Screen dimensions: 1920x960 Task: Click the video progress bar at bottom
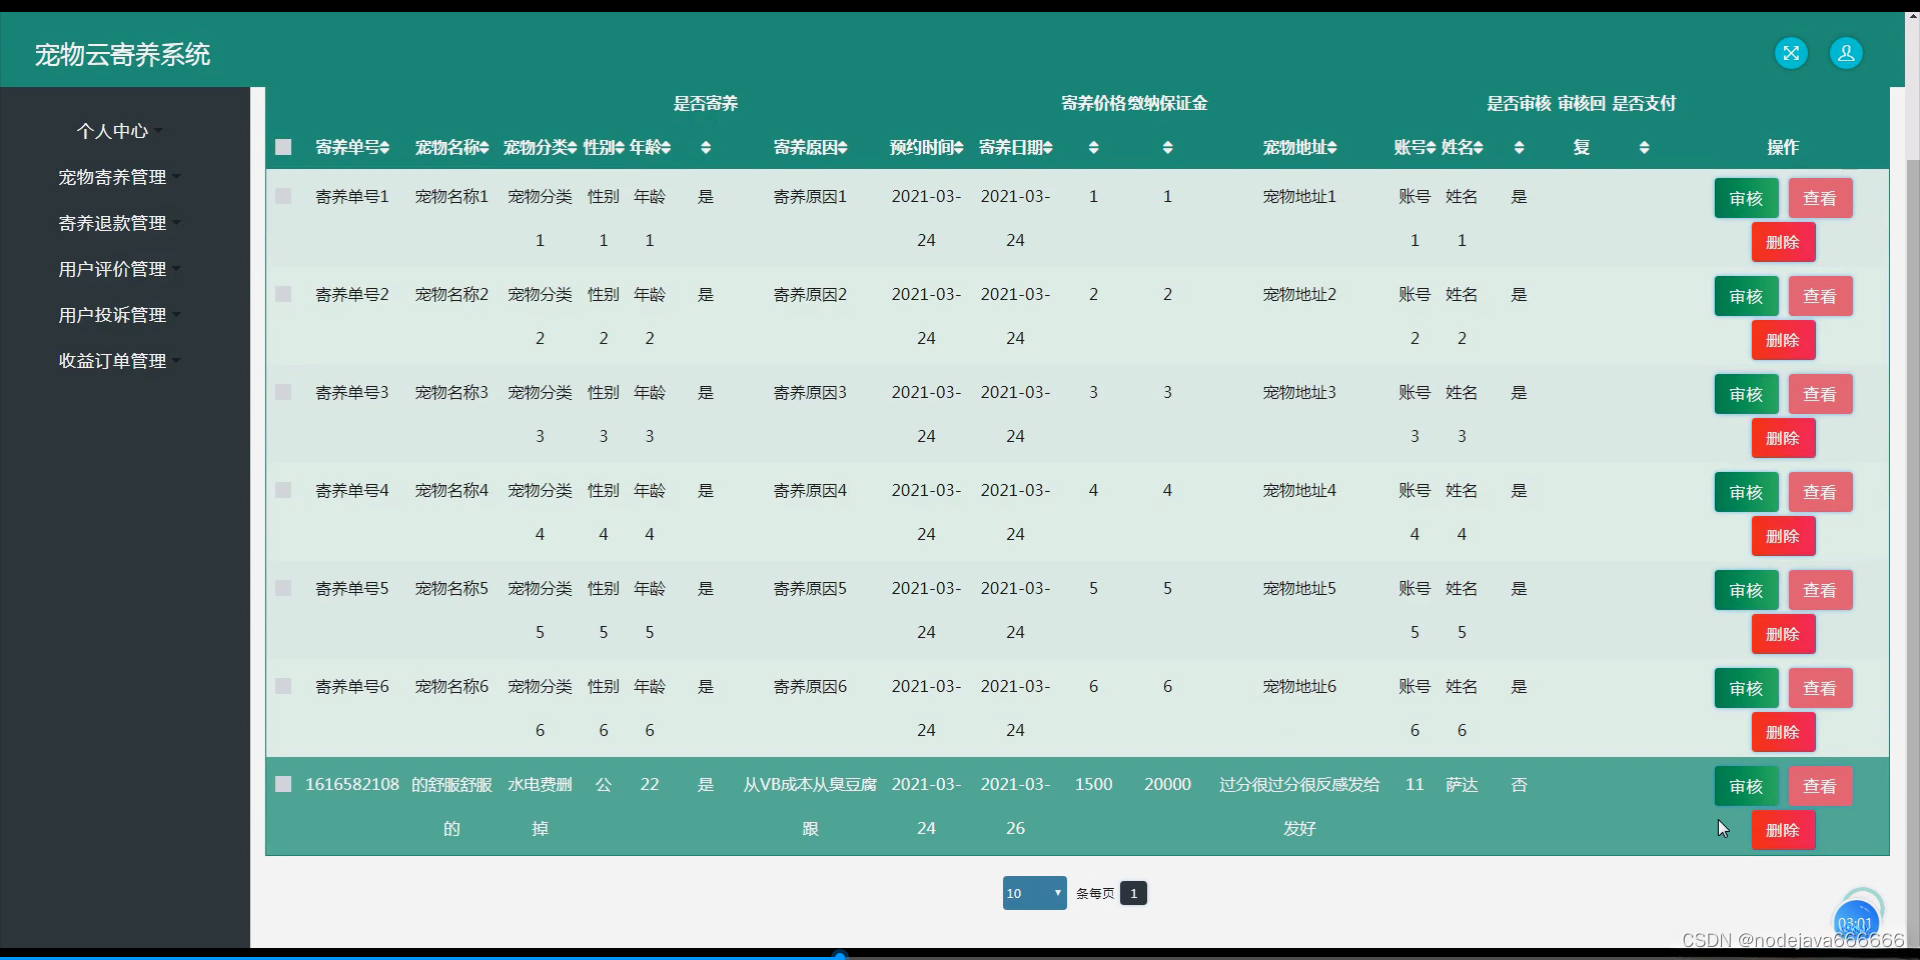pos(960,956)
